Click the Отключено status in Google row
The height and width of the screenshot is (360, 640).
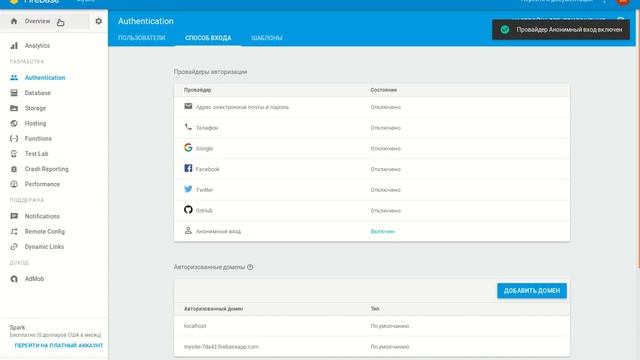pos(386,149)
